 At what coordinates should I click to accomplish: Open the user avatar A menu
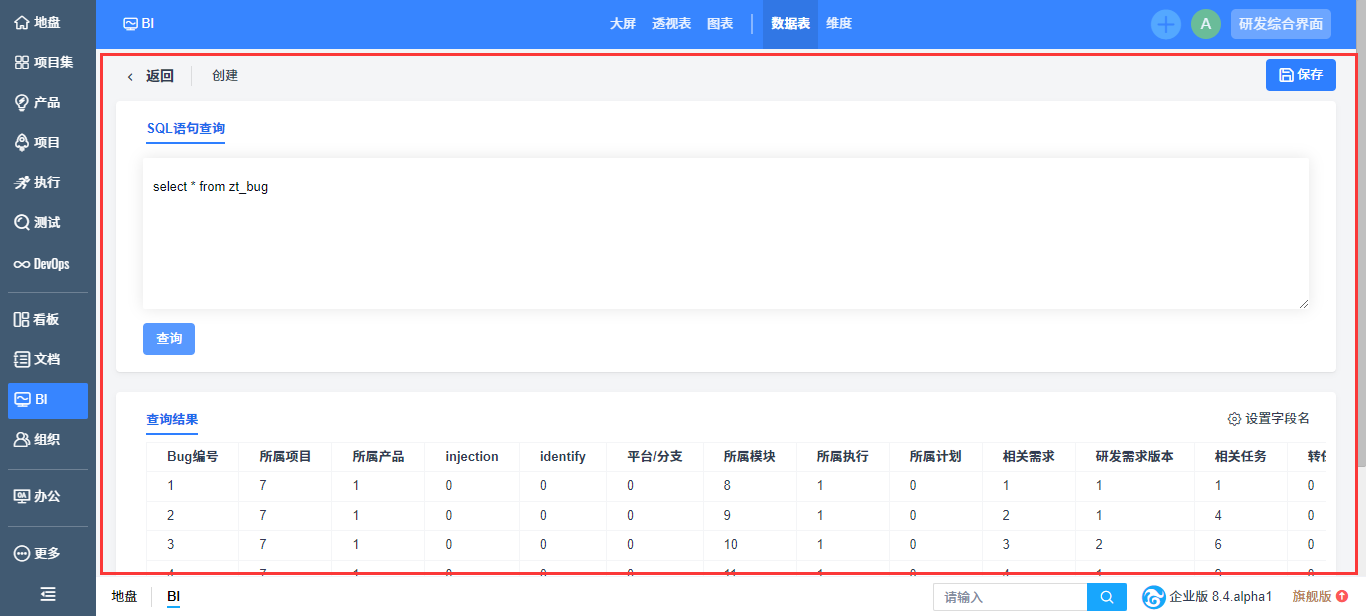click(x=1205, y=24)
